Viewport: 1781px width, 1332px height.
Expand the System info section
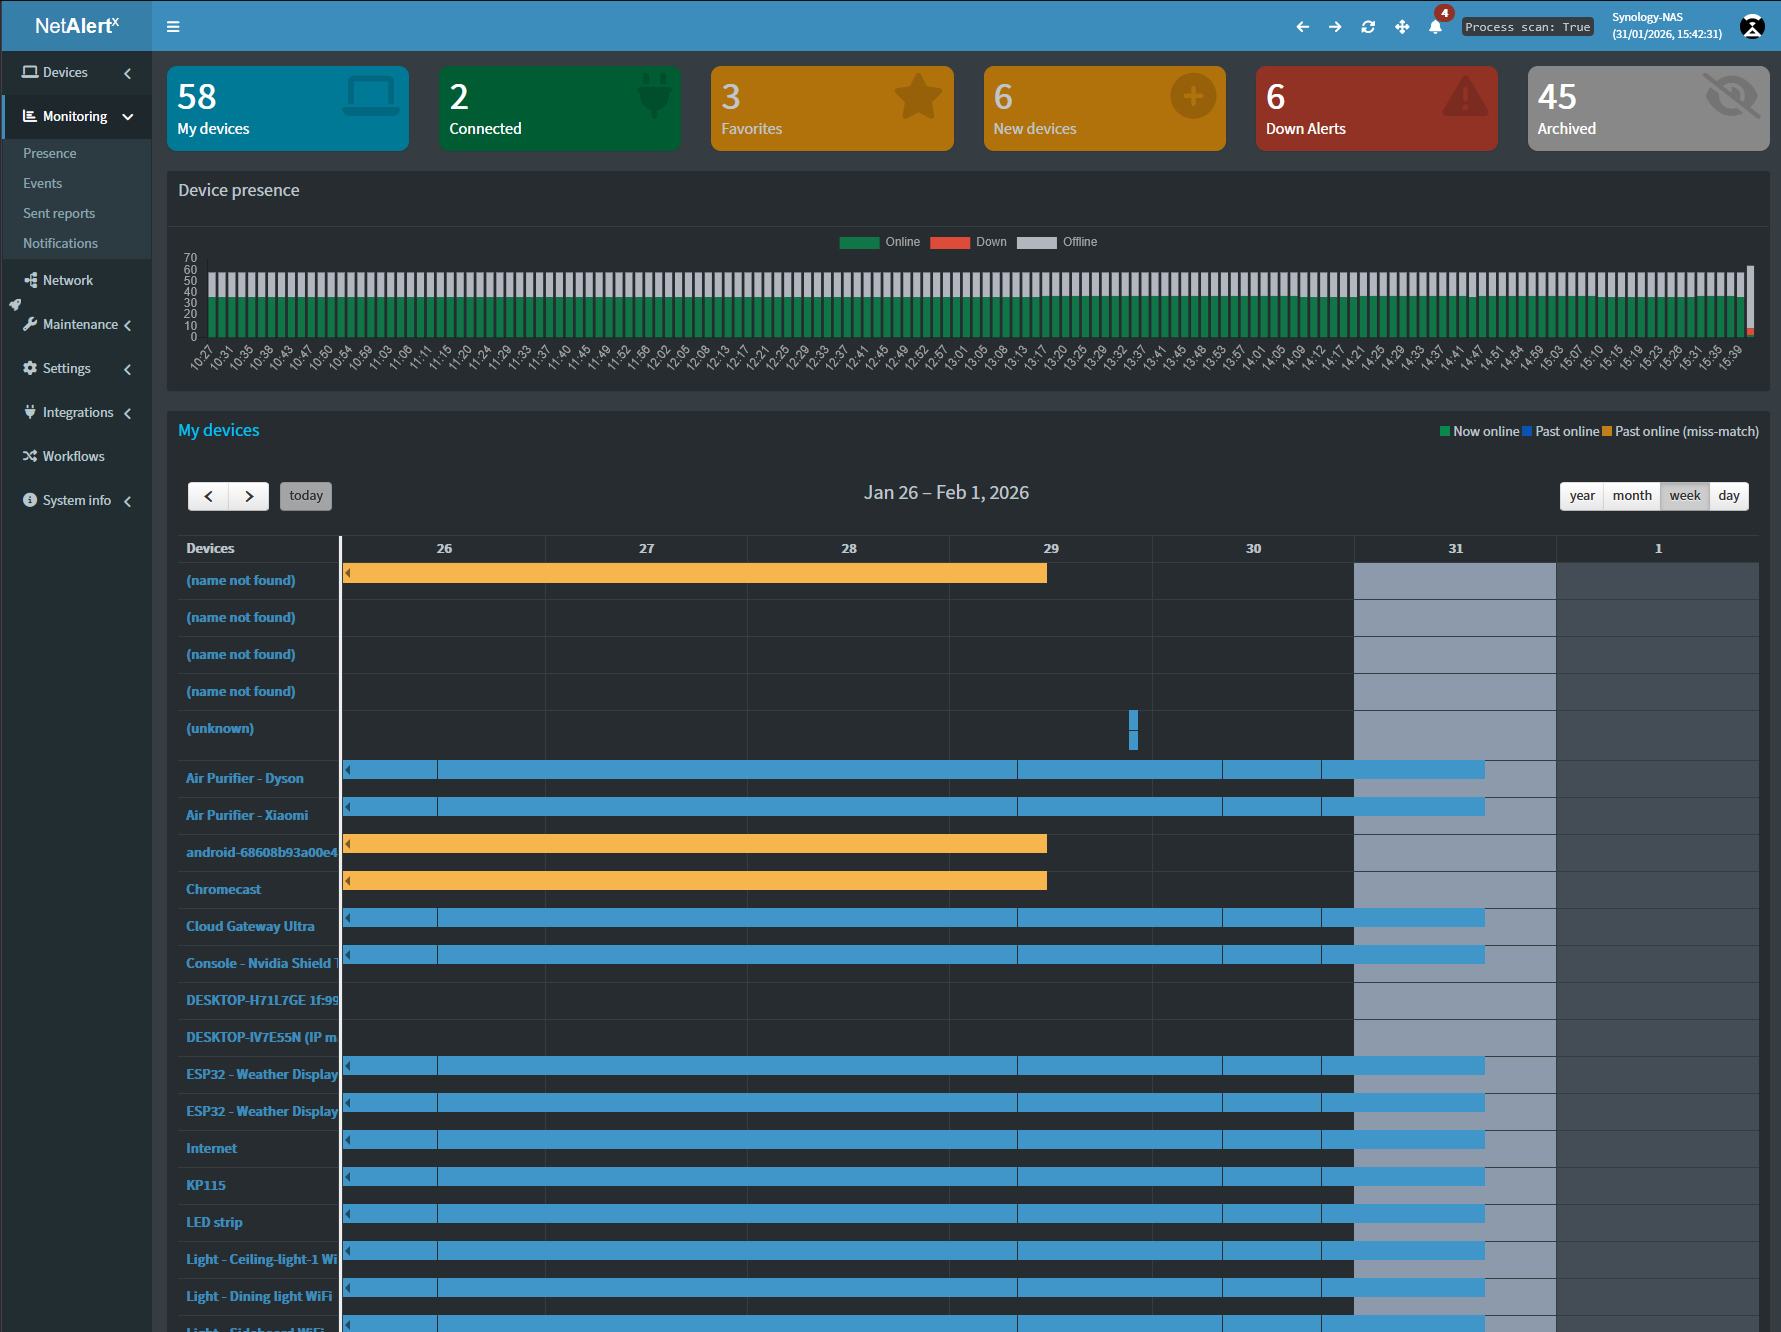(x=128, y=501)
